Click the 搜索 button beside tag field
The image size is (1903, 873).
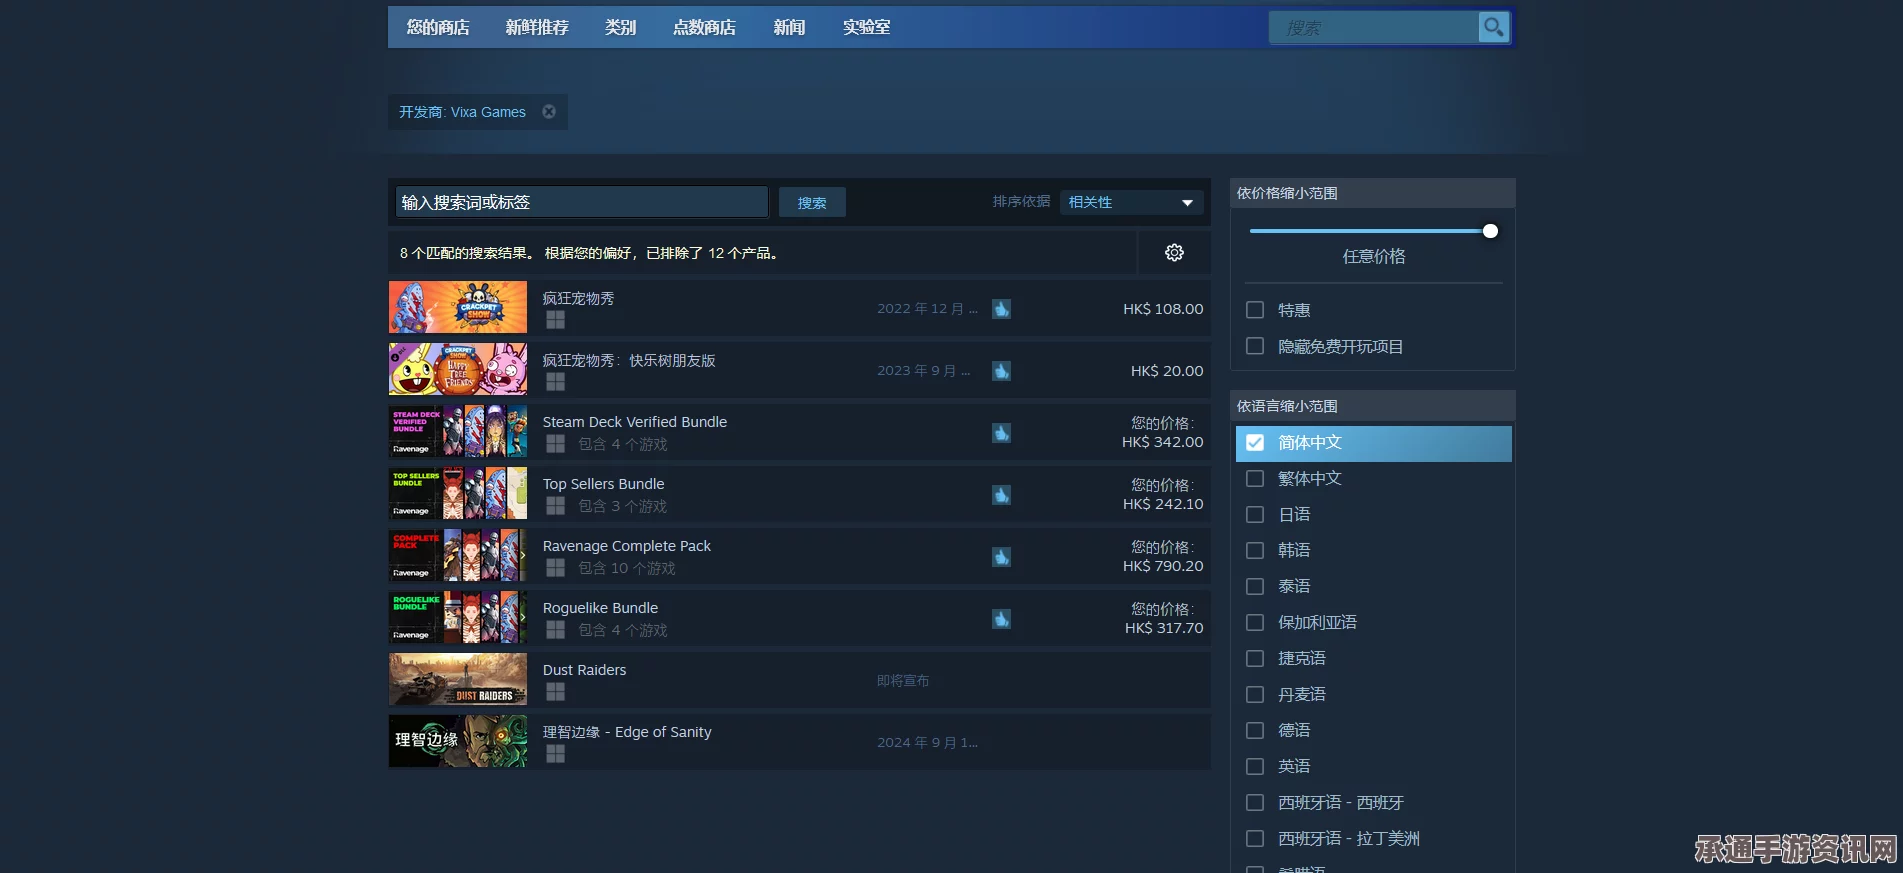812,202
